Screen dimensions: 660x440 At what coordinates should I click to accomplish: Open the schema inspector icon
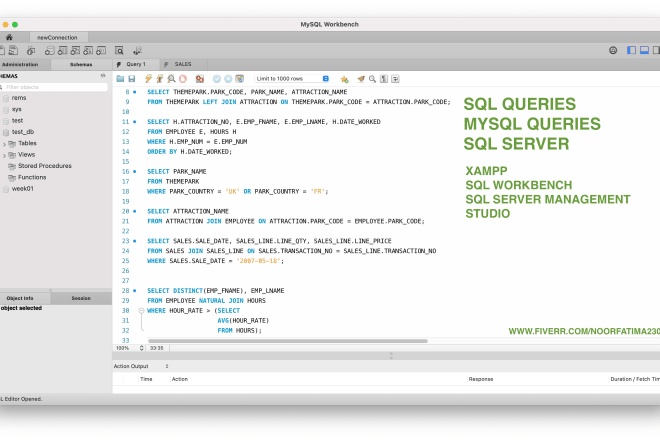tap(31, 51)
